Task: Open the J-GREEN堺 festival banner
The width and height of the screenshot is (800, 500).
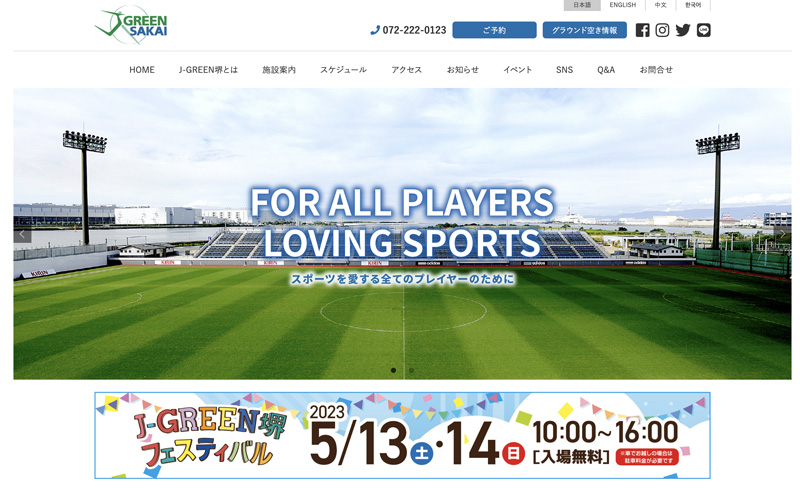Action: click(x=402, y=435)
